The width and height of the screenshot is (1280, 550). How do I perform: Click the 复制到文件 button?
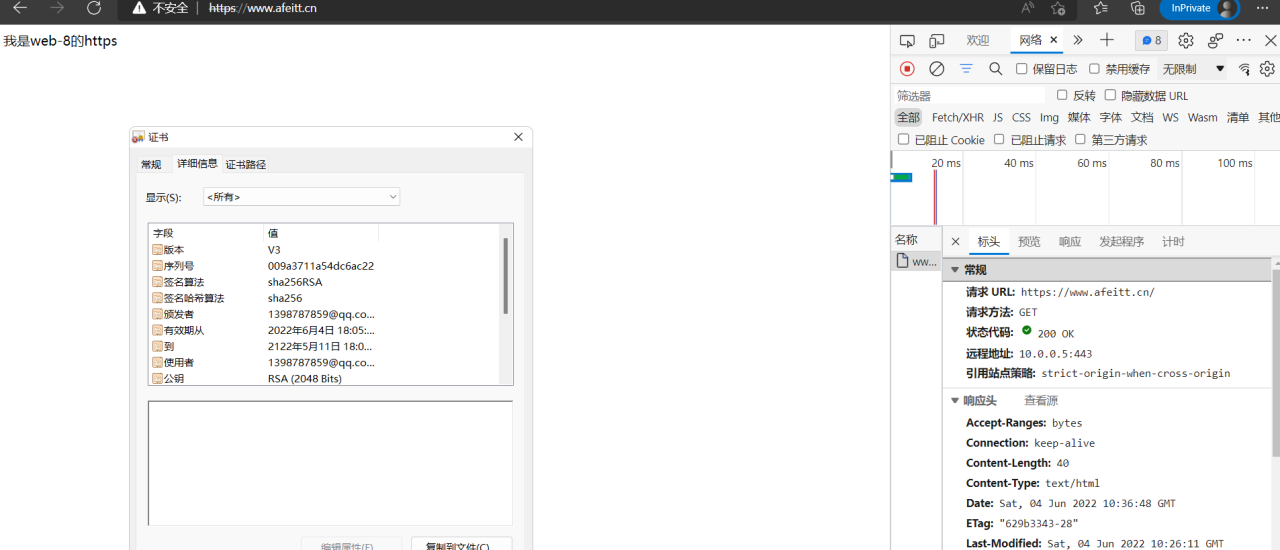pos(461,544)
